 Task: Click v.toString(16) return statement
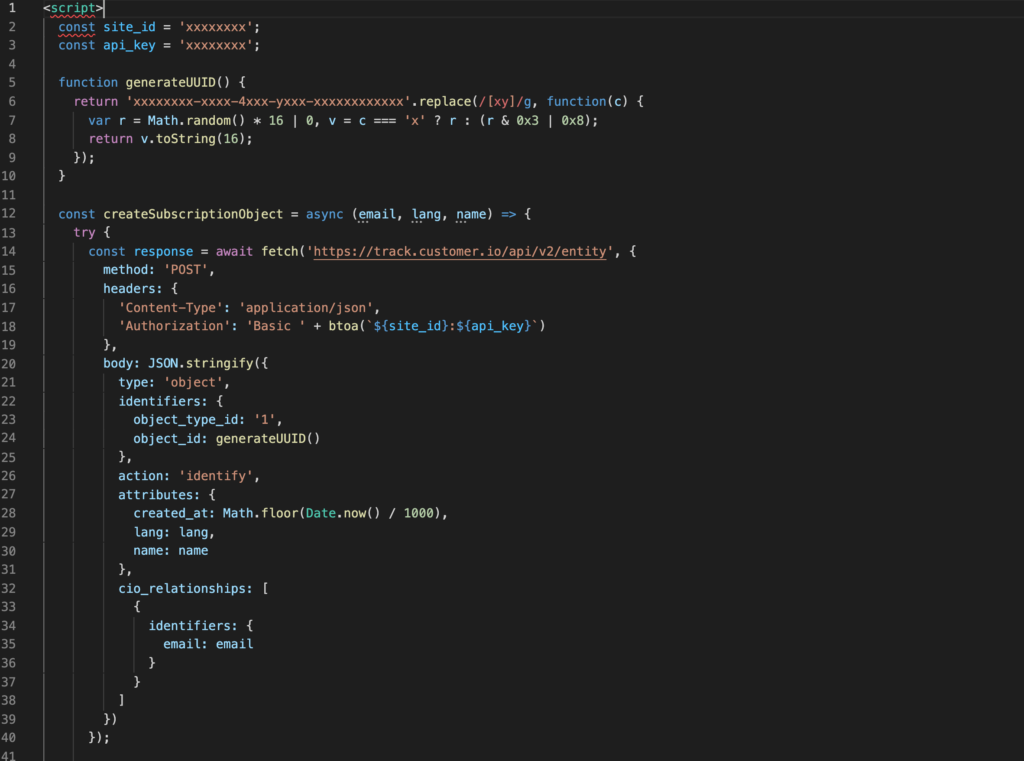(x=170, y=139)
